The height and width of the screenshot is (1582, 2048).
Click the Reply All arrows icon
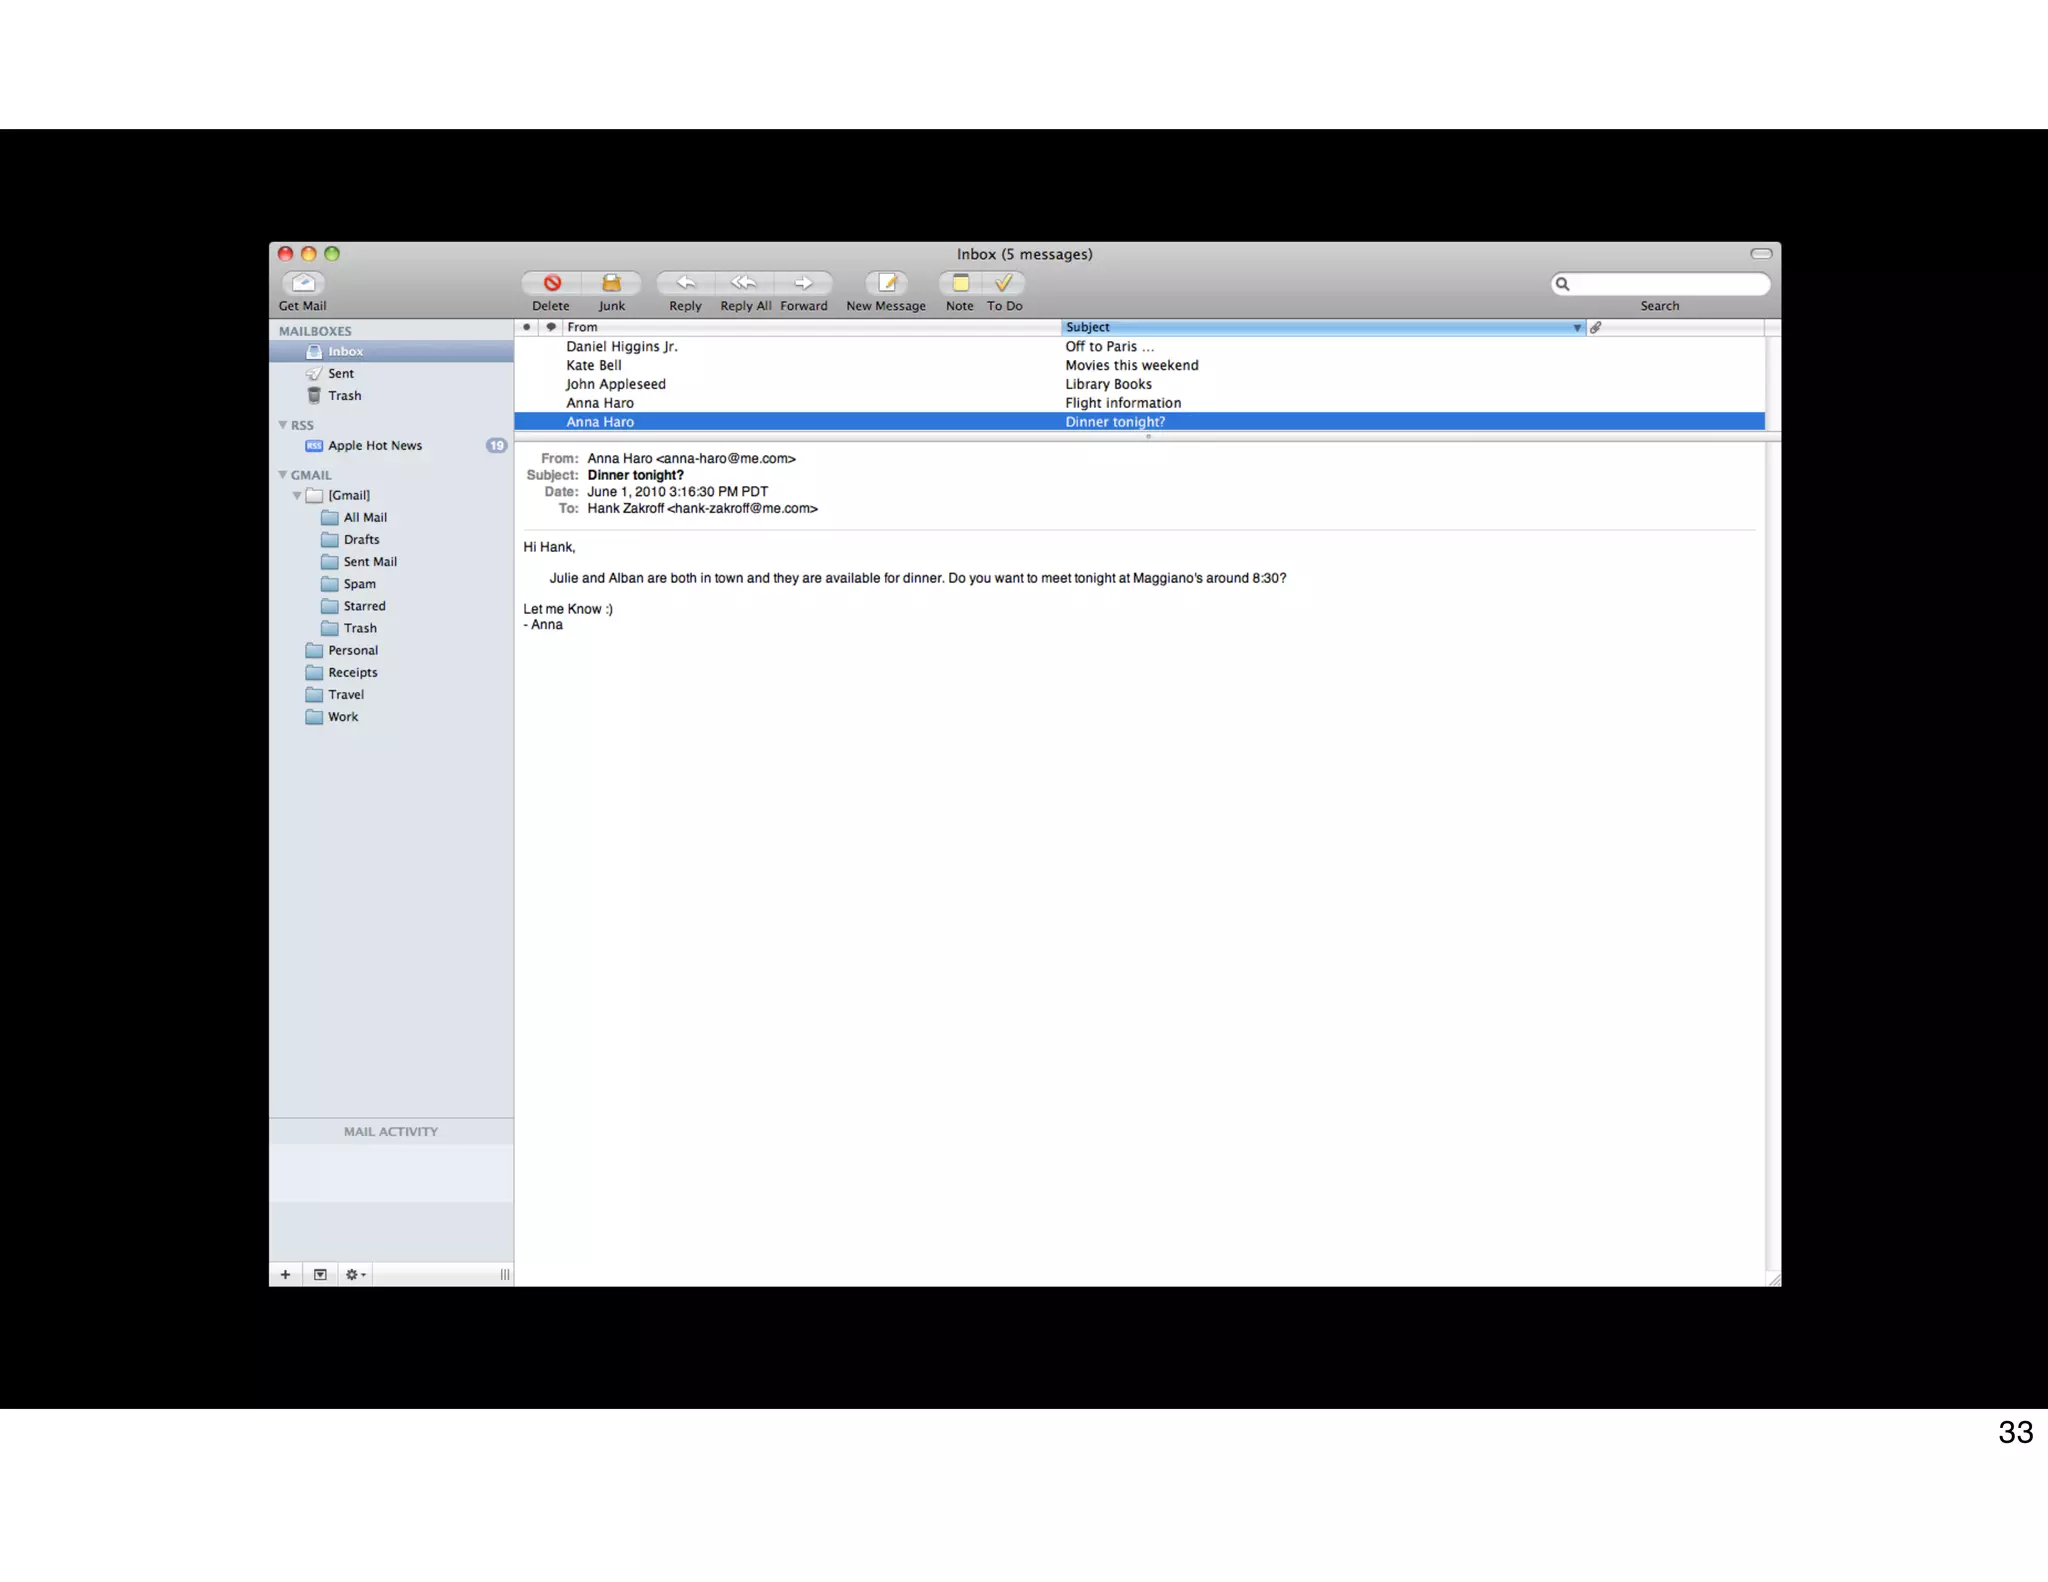(x=744, y=283)
